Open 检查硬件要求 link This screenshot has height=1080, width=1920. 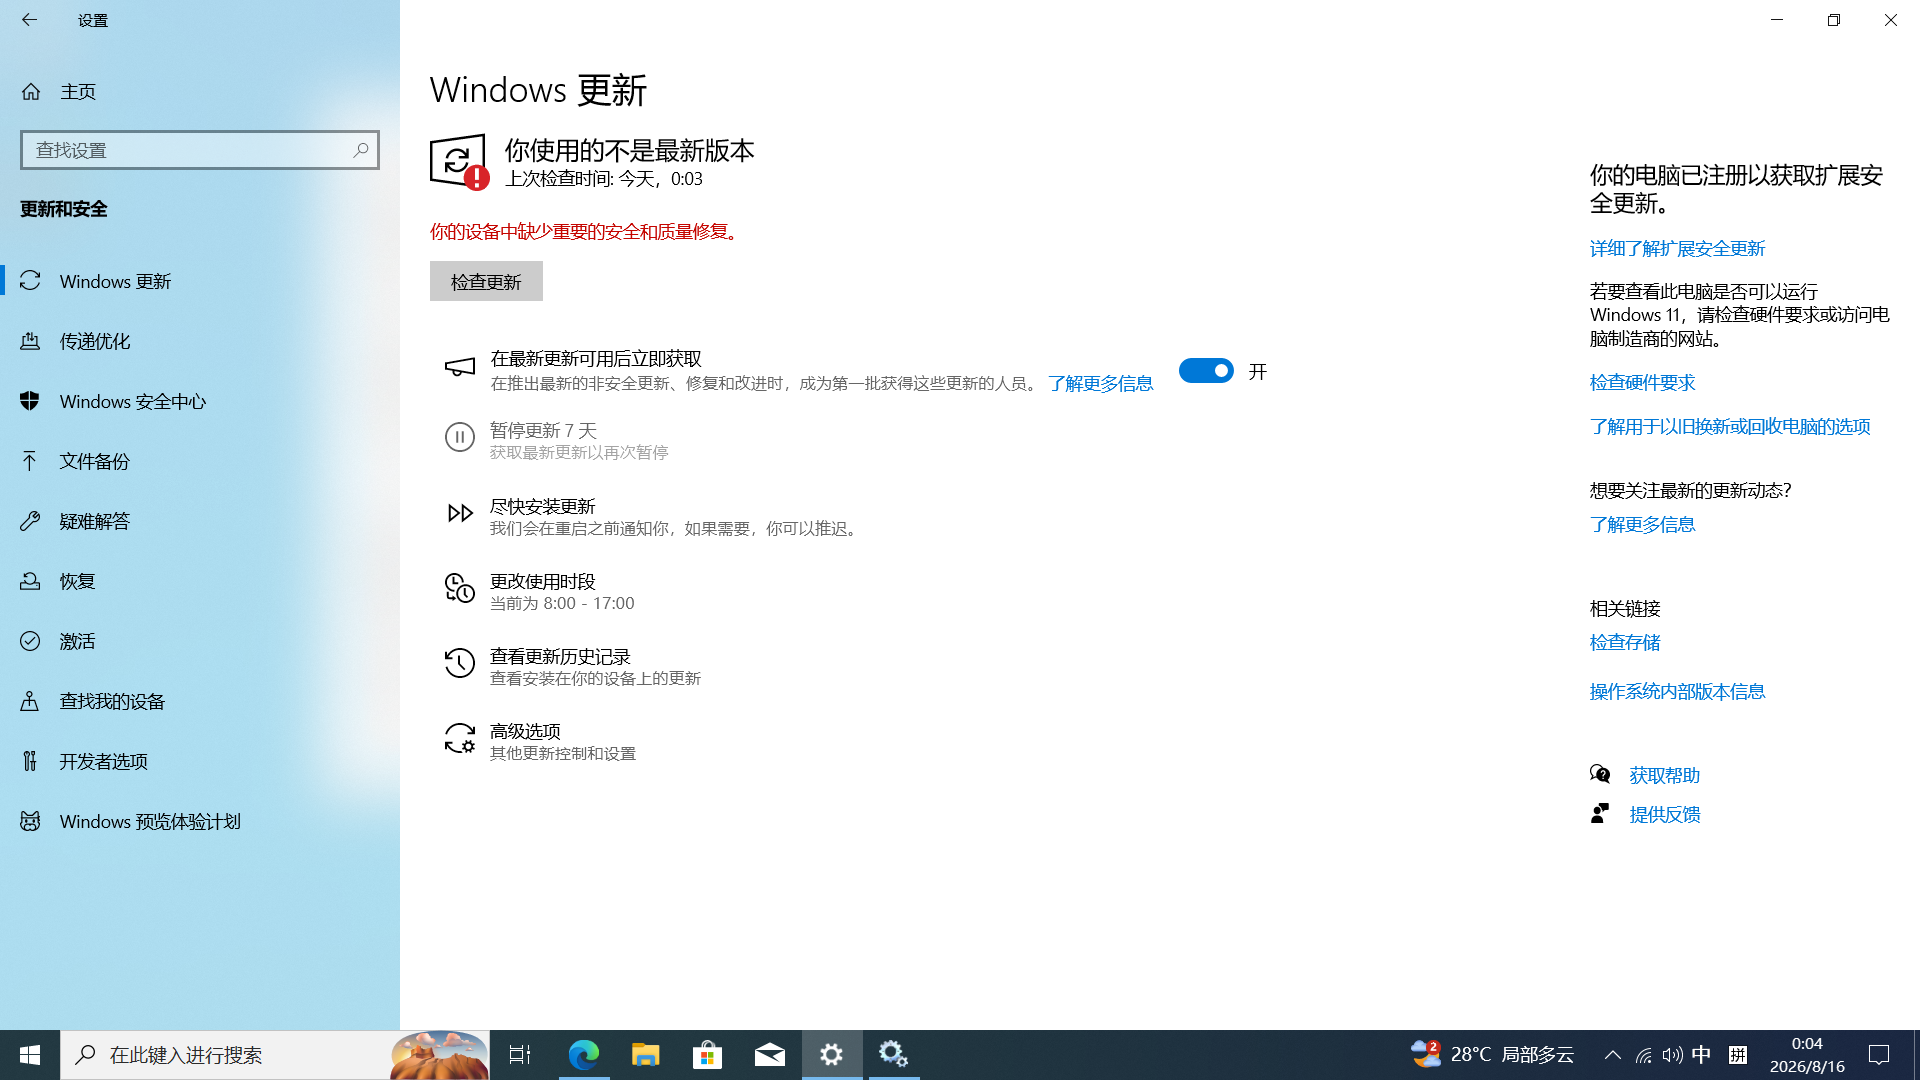(x=1642, y=382)
